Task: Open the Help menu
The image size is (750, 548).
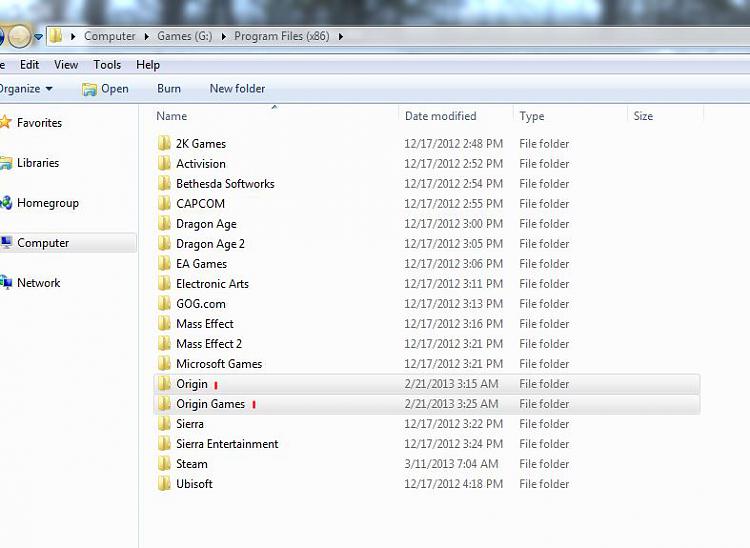Action: (x=148, y=65)
